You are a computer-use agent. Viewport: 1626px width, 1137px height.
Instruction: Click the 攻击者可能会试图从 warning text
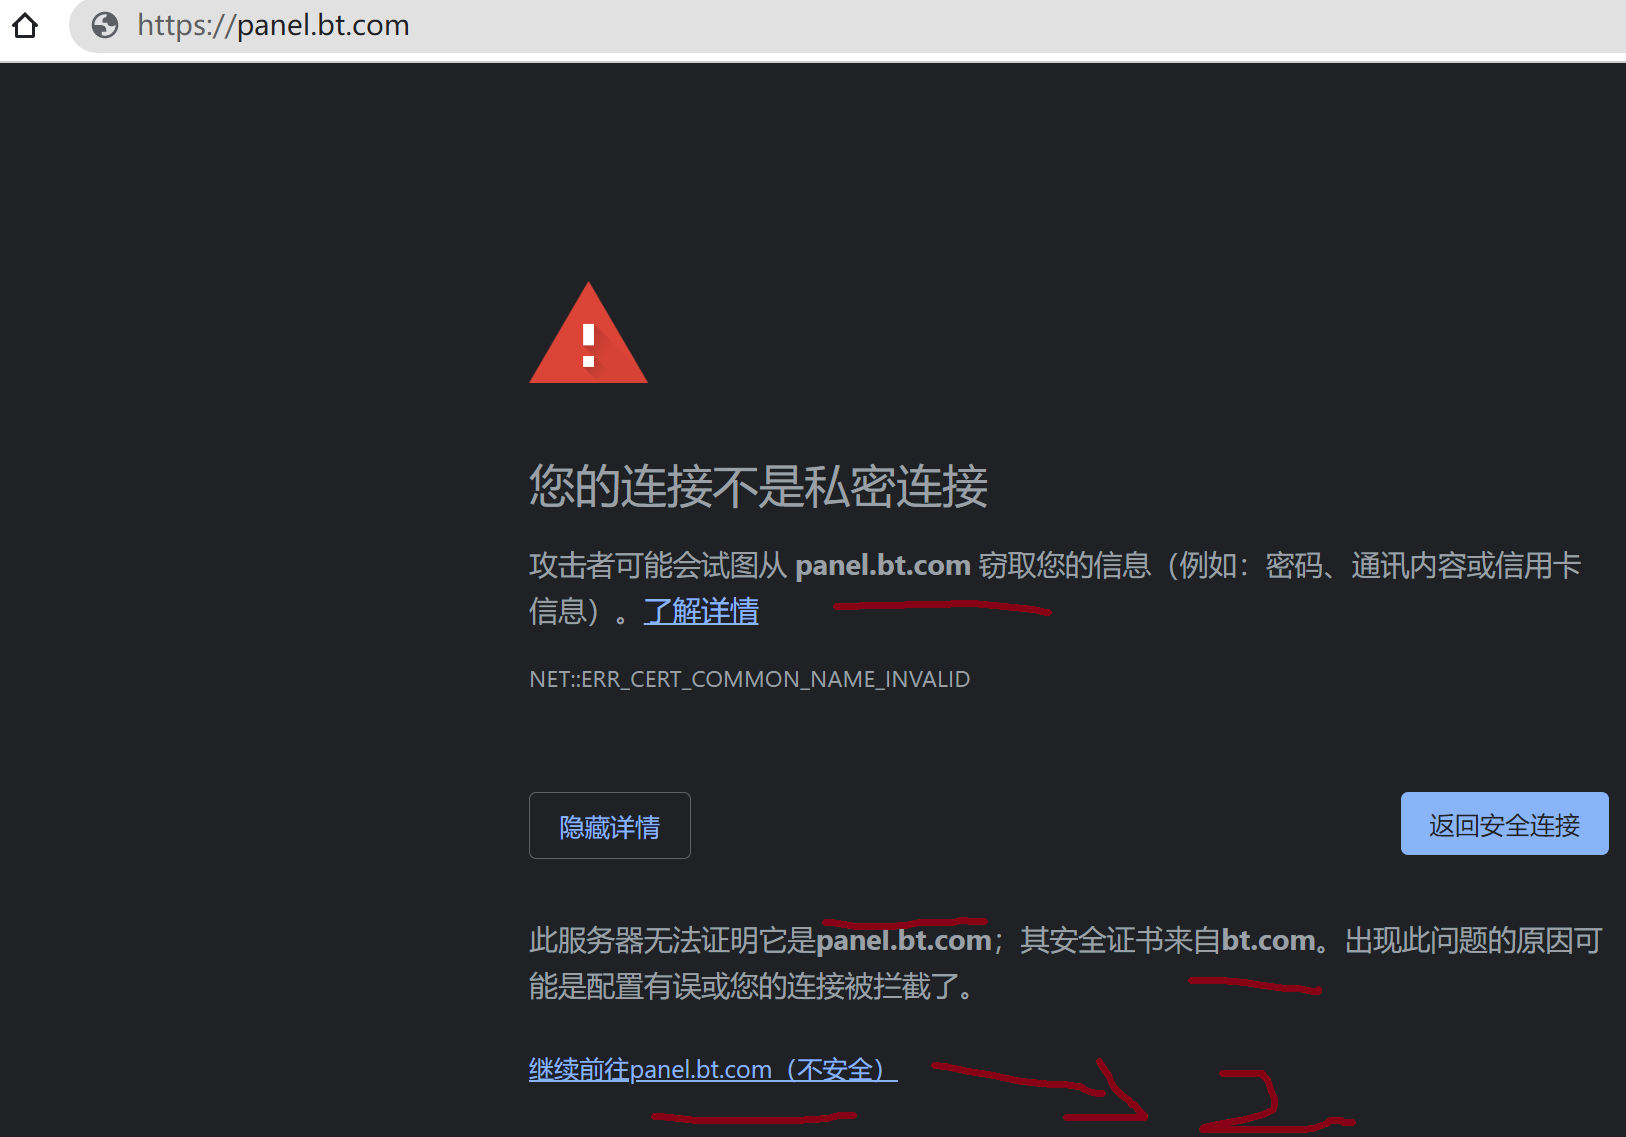coord(658,565)
